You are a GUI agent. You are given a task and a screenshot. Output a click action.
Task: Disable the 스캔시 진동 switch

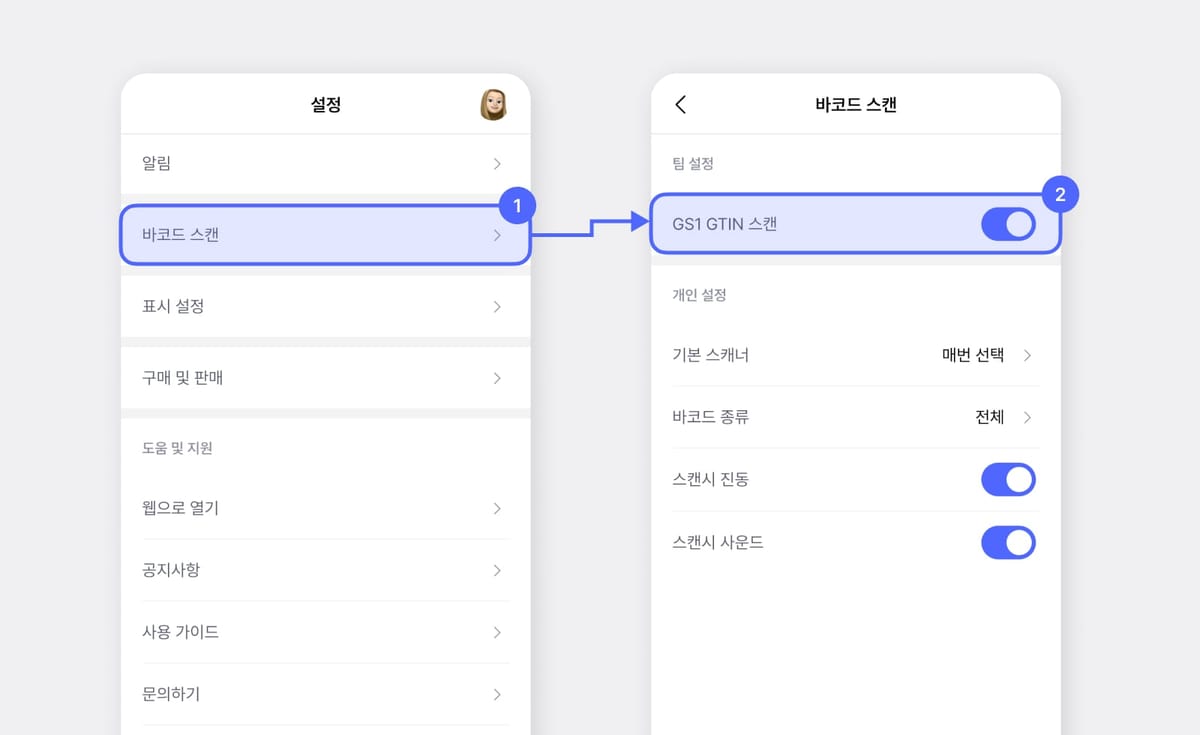(x=1008, y=479)
